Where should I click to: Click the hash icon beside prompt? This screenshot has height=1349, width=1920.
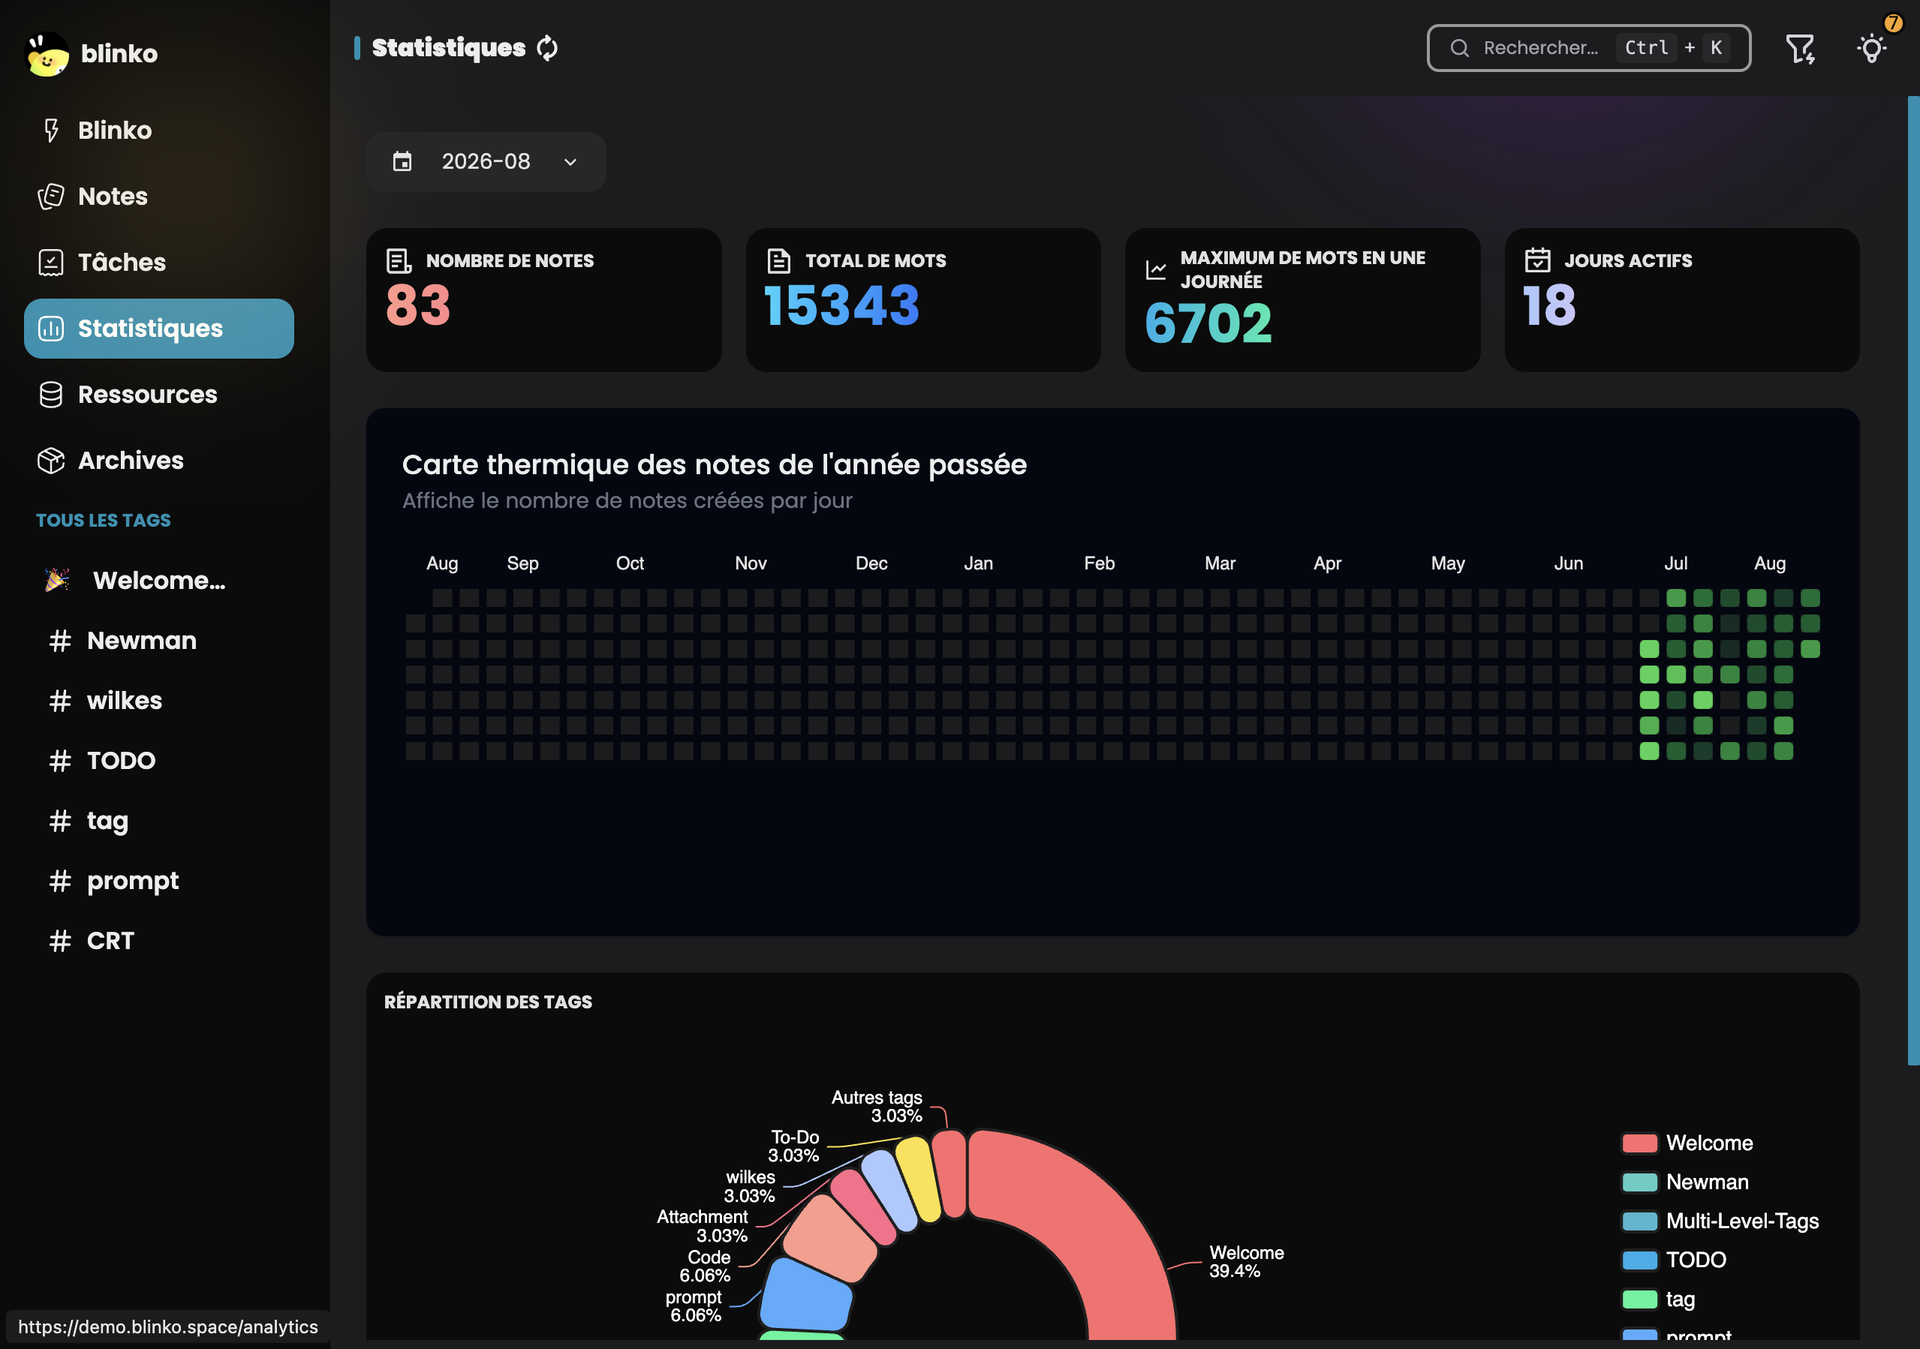[60, 880]
